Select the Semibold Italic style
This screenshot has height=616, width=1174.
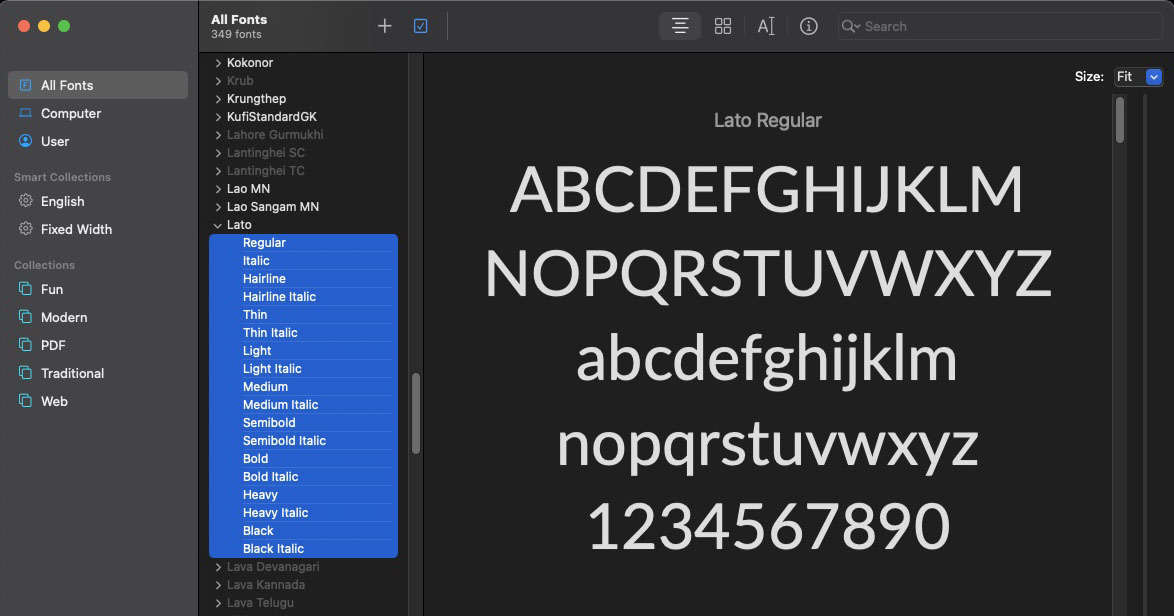[x=303, y=440]
